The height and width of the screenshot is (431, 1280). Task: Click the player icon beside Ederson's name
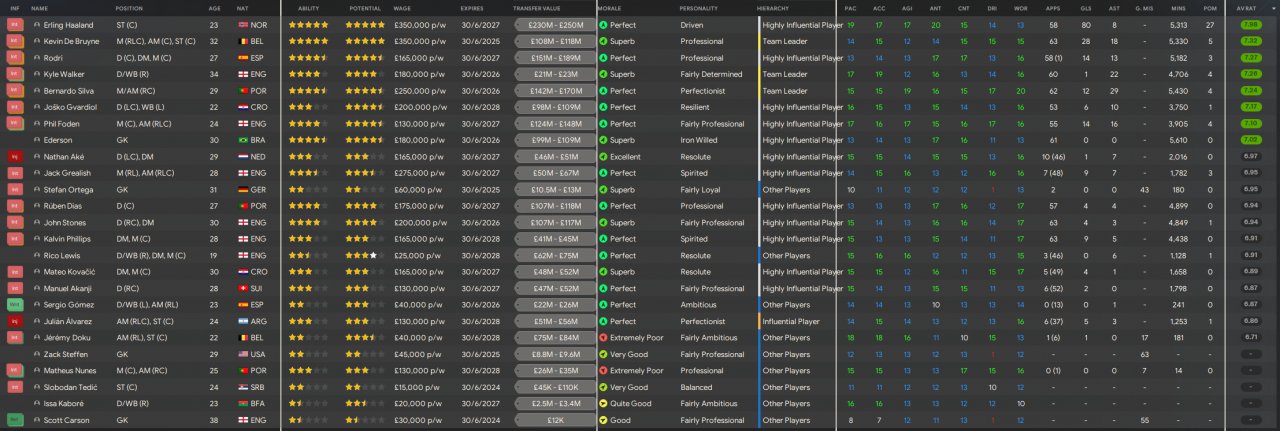[37, 141]
